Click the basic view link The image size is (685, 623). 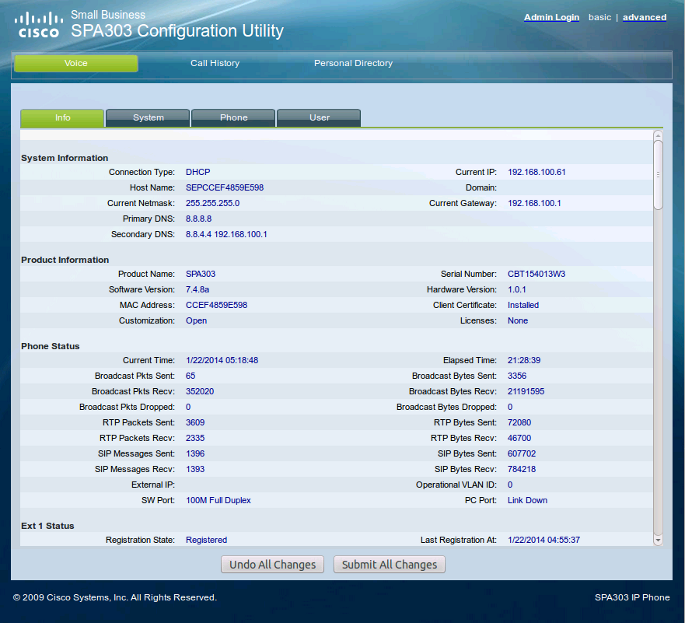pos(599,17)
